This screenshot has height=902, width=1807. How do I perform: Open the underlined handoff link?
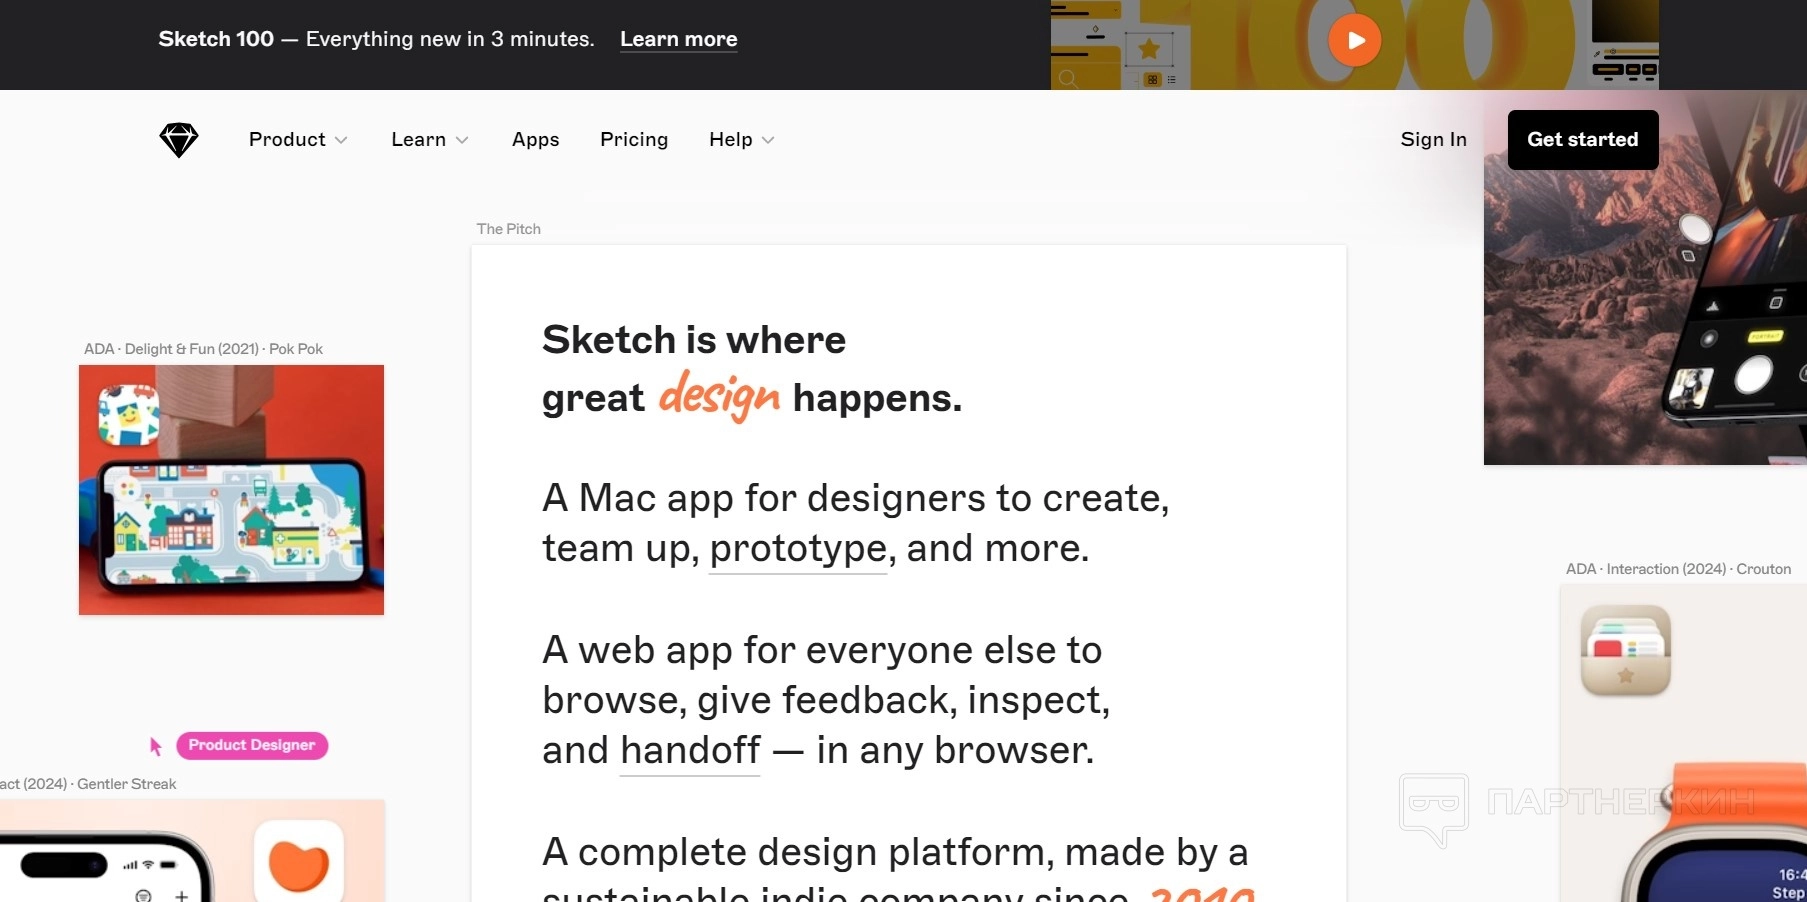pos(690,750)
